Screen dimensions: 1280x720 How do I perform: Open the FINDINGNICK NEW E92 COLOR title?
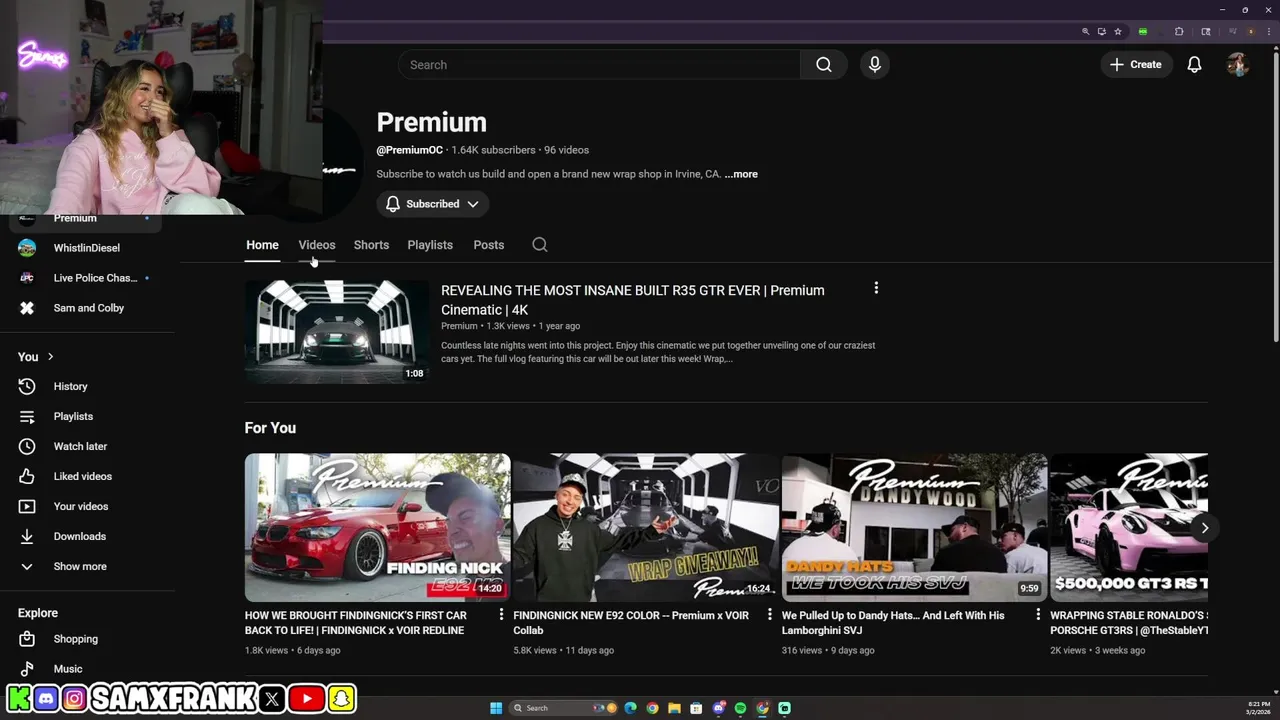coord(631,623)
